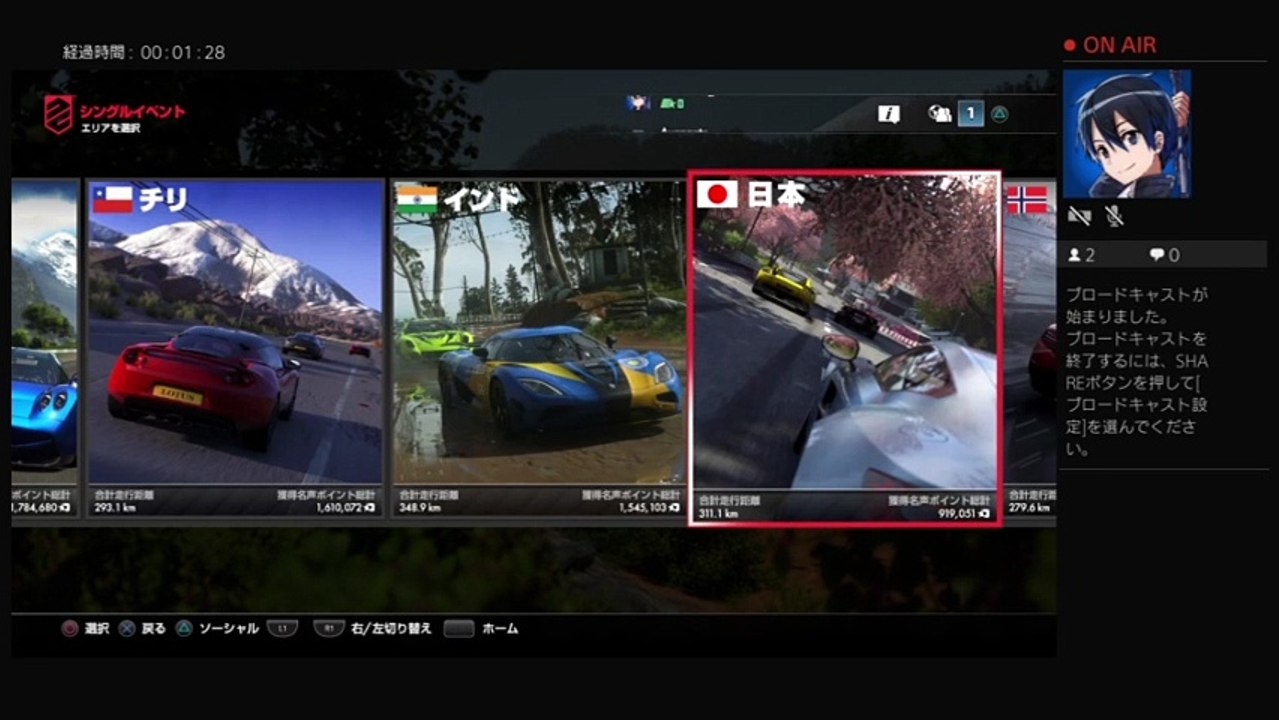The height and width of the screenshot is (720, 1279).
Task: Toggle the muted microphone icon in broadcast panel
Action: click(x=1114, y=215)
